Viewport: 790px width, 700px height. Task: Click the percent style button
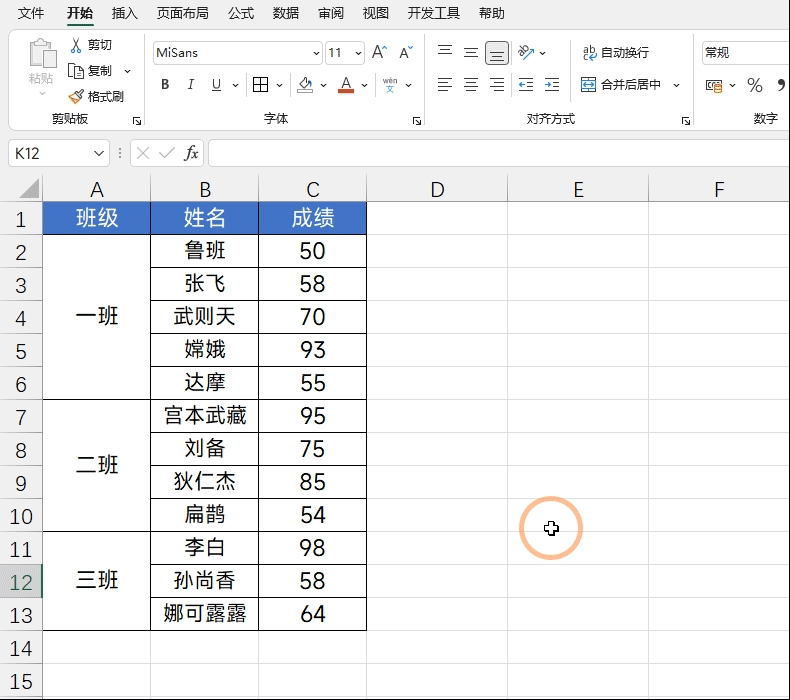point(755,85)
